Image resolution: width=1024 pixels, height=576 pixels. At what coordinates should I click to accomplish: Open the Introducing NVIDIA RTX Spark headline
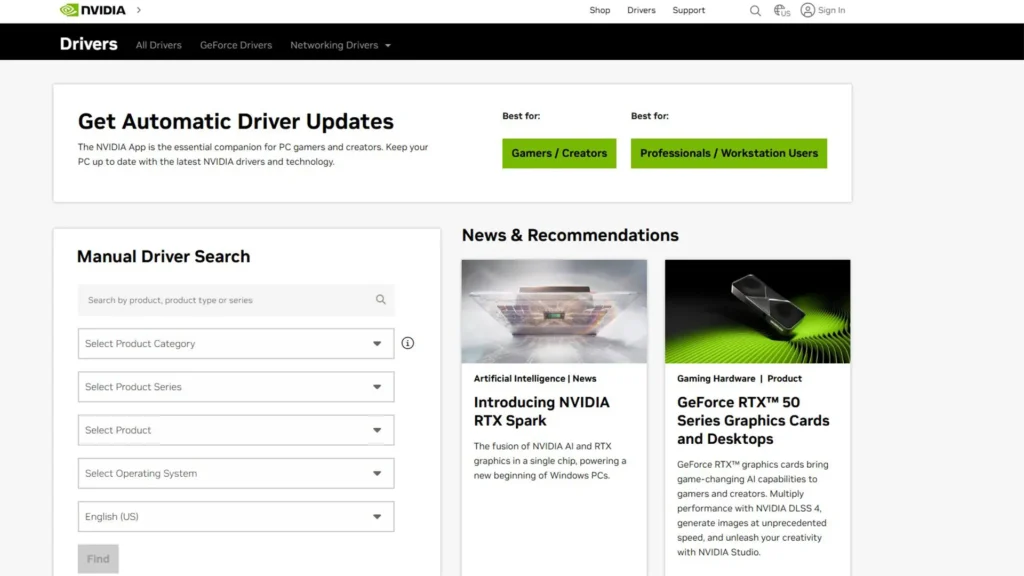click(541, 411)
